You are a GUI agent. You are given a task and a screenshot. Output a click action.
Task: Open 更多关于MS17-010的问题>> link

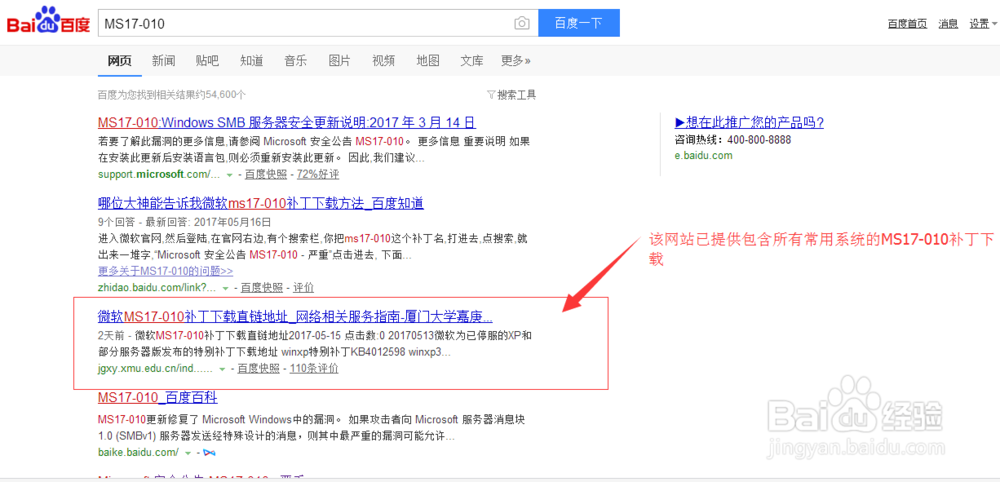click(x=165, y=271)
